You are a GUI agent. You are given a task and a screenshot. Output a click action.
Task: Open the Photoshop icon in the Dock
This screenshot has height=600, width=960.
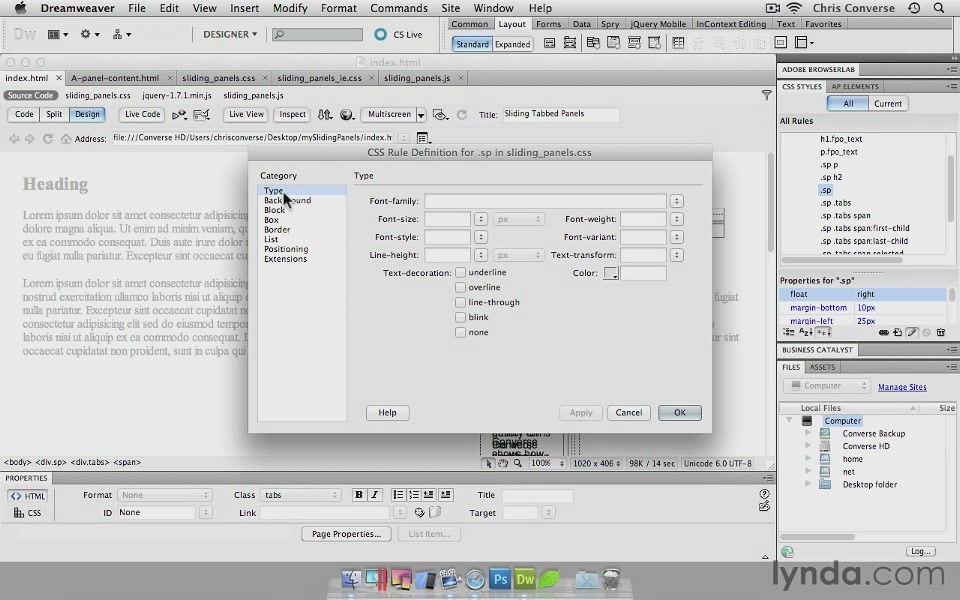[x=500, y=579]
